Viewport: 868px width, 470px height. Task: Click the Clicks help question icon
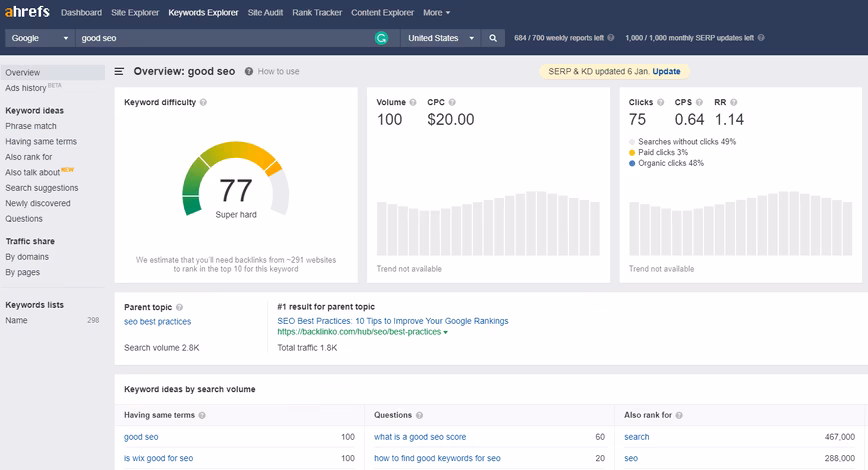coord(660,102)
